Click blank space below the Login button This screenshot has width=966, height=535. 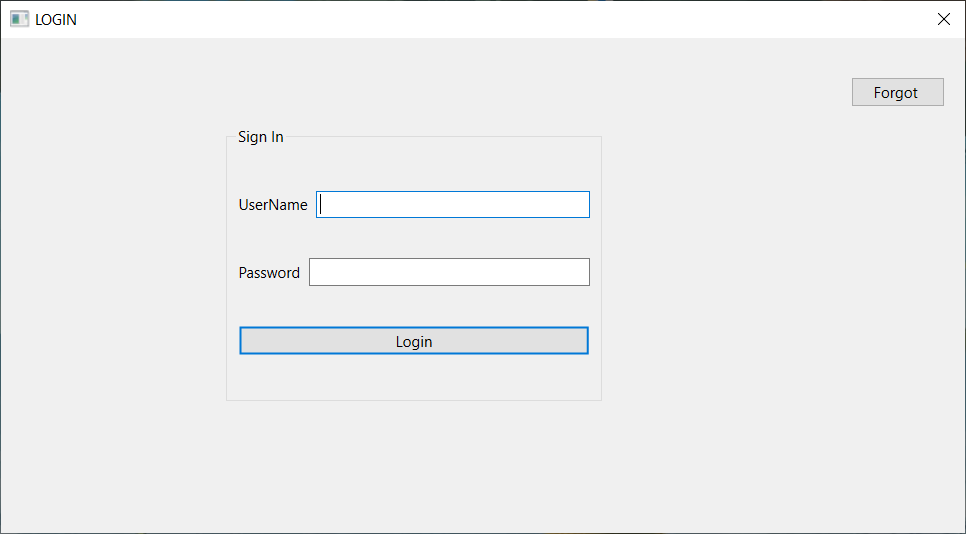coord(414,378)
